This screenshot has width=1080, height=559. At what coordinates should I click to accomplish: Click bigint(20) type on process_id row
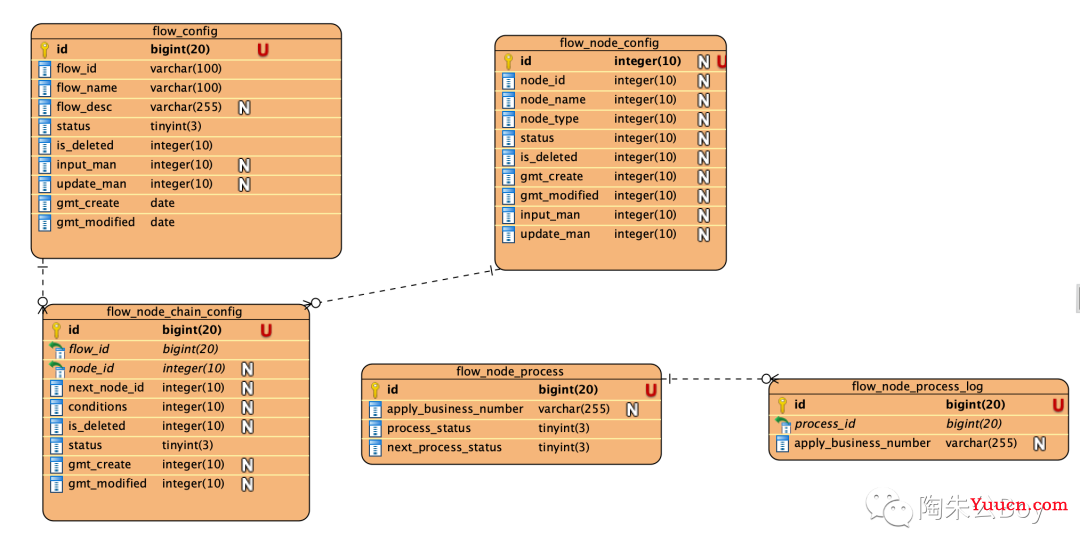tap(974, 424)
